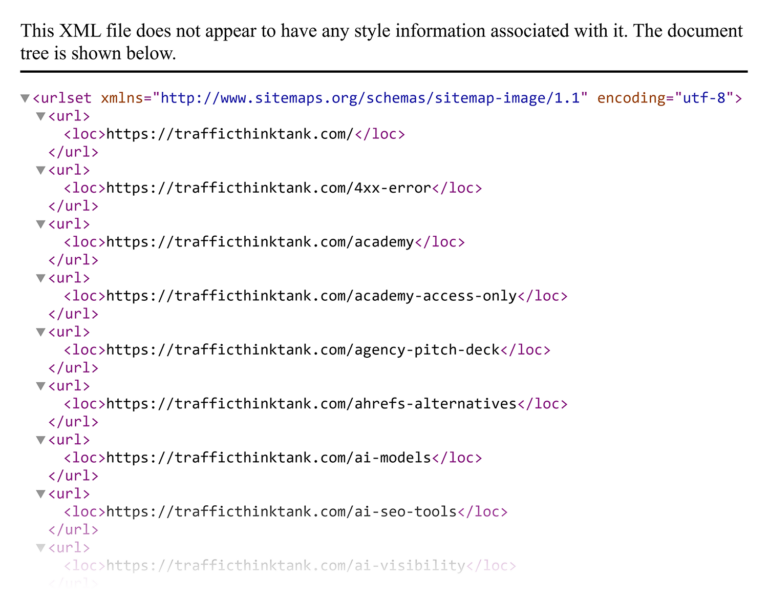The width and height of the screenshot is (768, 598).
Task: Click loc text ending in 4xx-error
Action: (x=268, y=188)
